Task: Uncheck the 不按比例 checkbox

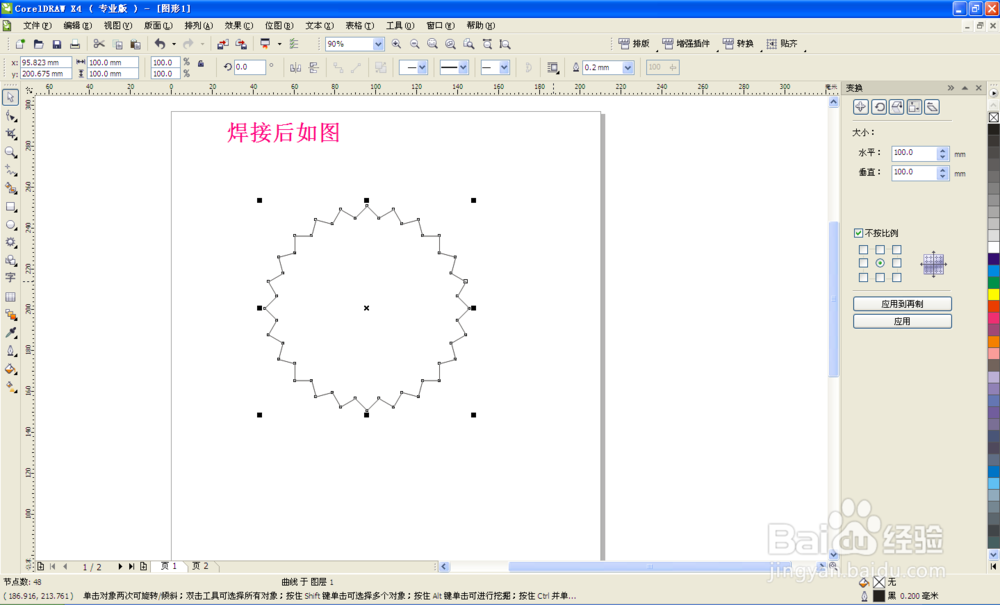Action: point(858,233)
